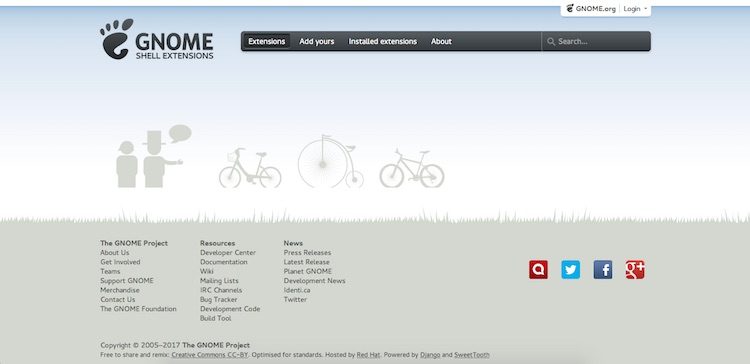The width and height of the screenshot is (750, 364).
Task: Click the Teams footer link
Action: click(x=110, y=271)
